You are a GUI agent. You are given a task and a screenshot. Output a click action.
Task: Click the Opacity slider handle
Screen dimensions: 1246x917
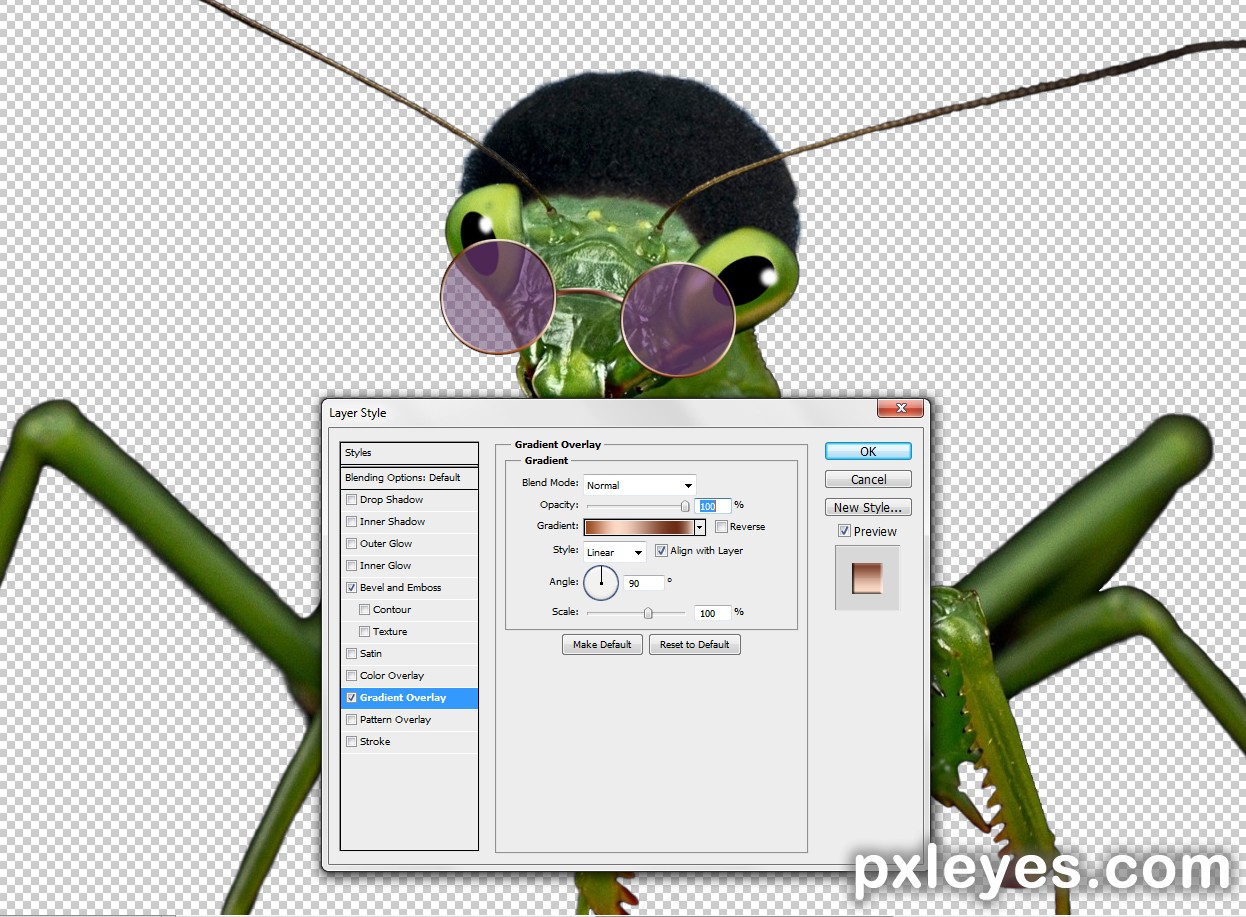[685, 507]
